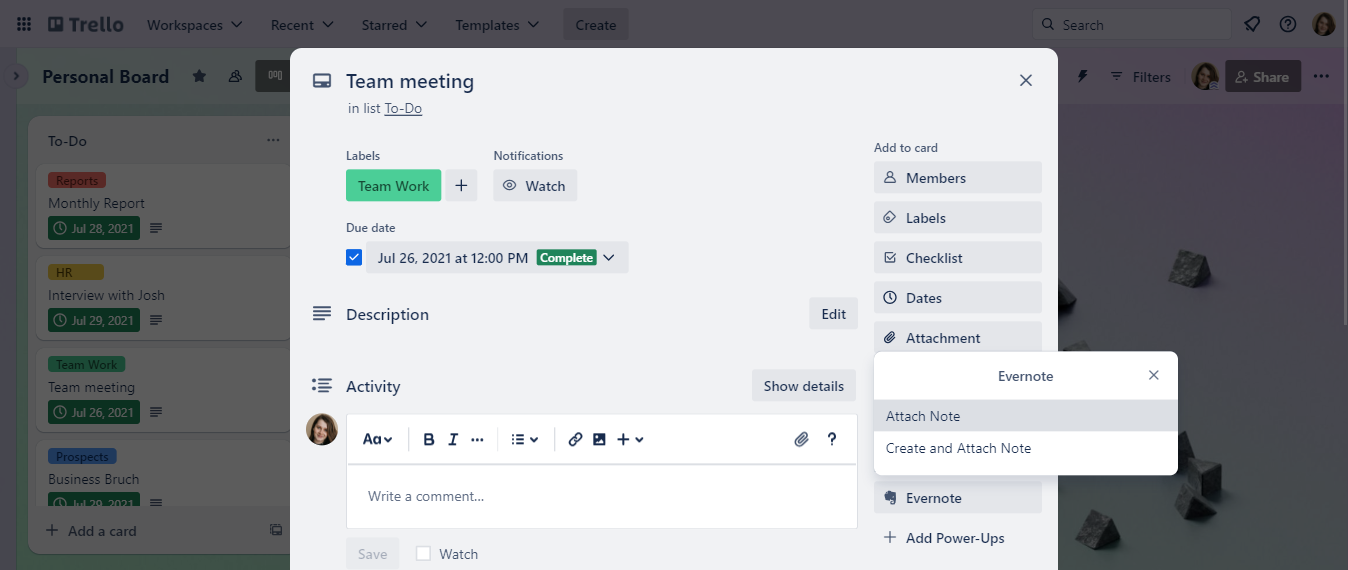Image resolution: width=1348 pixels, height=570 pixels.
Task: Tick the Watch checkbox below the comment box
Action: tap(423, 553)
